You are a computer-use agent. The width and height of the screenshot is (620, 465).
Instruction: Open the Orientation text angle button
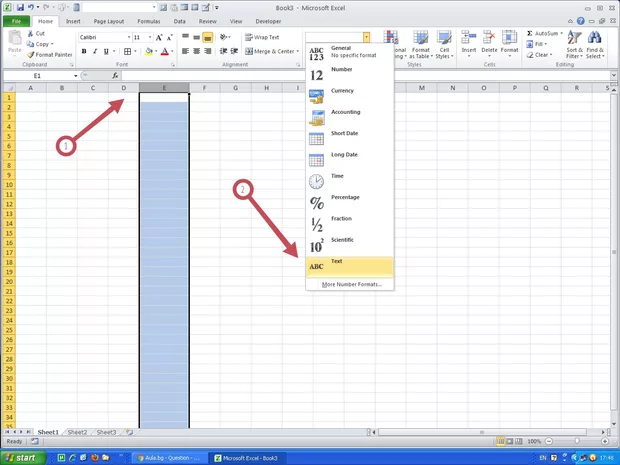pos(225,37)
